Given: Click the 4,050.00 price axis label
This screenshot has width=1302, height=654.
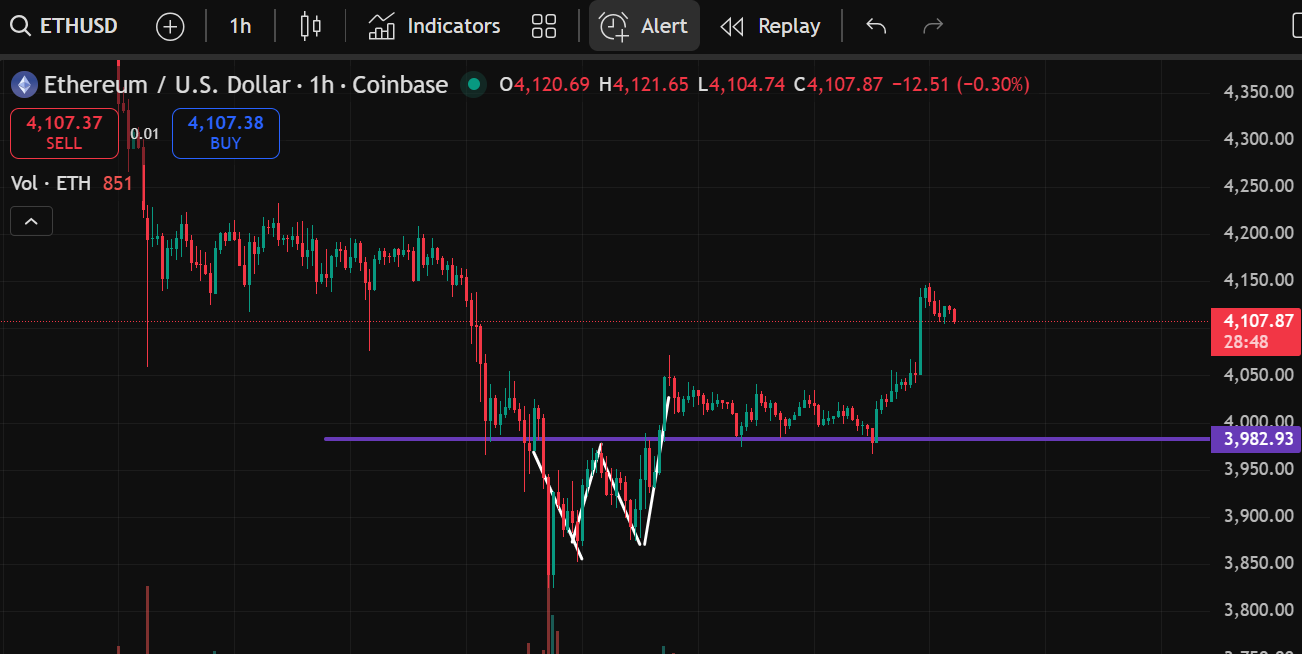Looking at the screenshot, I should [1259, 374].
